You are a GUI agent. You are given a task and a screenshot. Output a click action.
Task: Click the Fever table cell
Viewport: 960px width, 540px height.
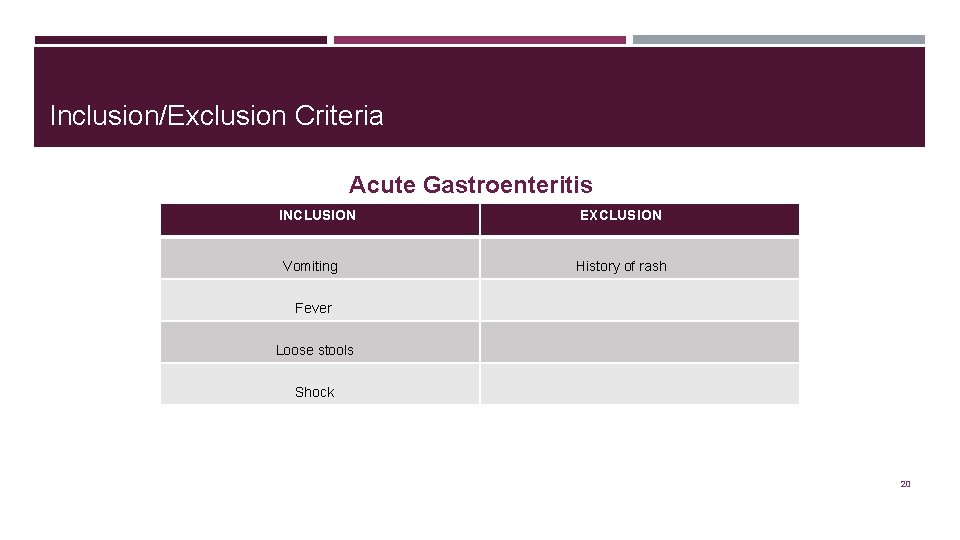pos(313,308)
